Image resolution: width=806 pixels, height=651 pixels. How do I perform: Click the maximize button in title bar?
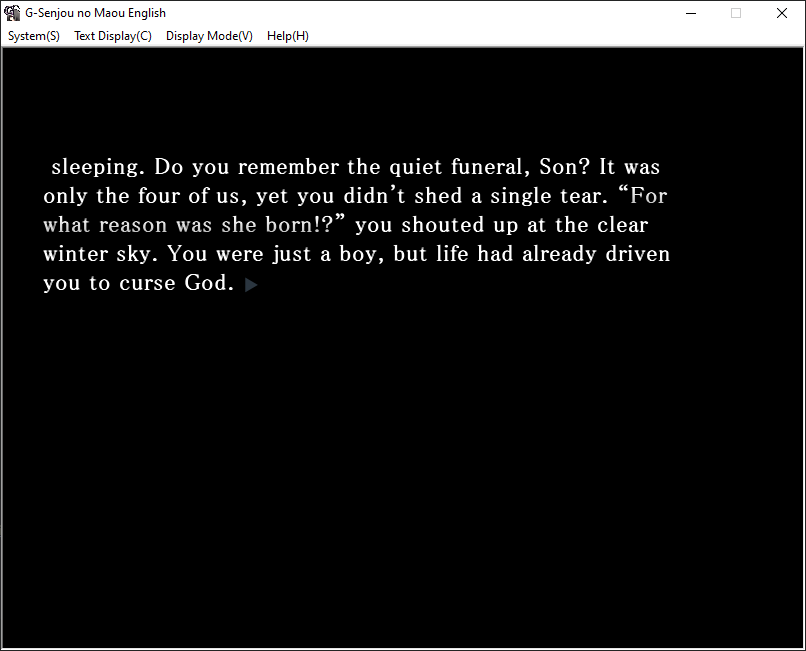point(736,13)
